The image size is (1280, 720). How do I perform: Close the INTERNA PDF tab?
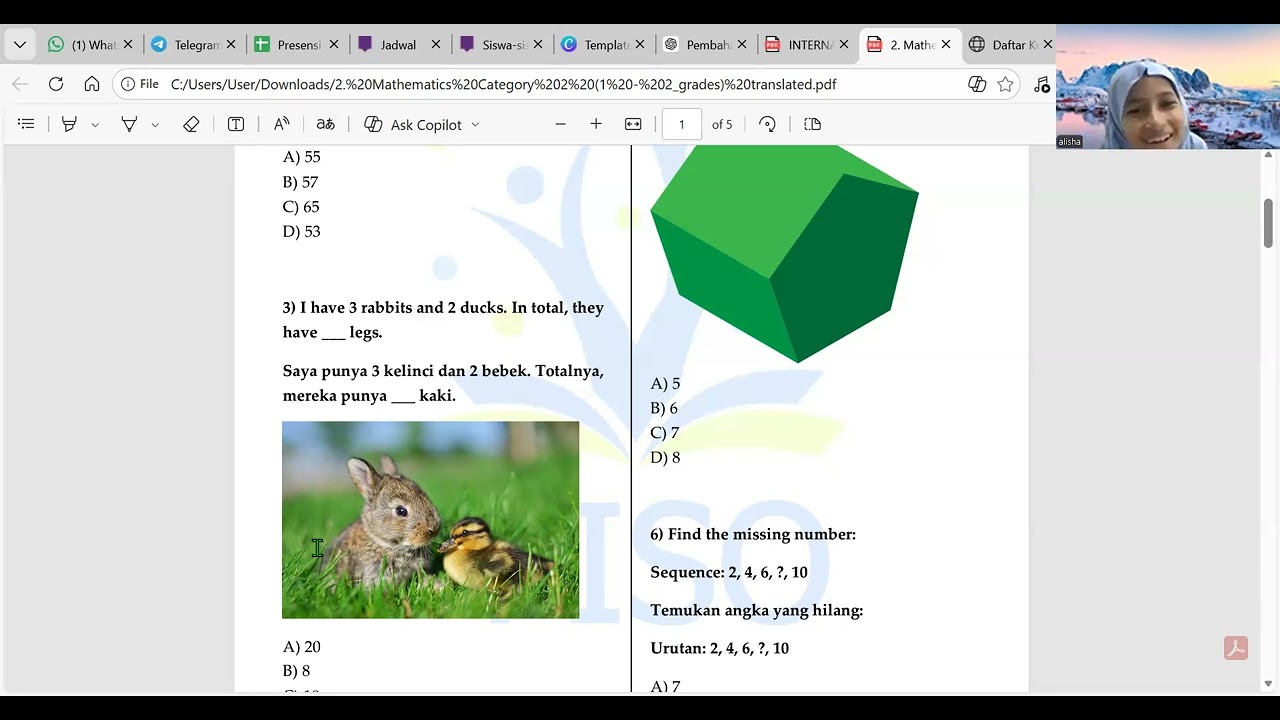[844, 45]
